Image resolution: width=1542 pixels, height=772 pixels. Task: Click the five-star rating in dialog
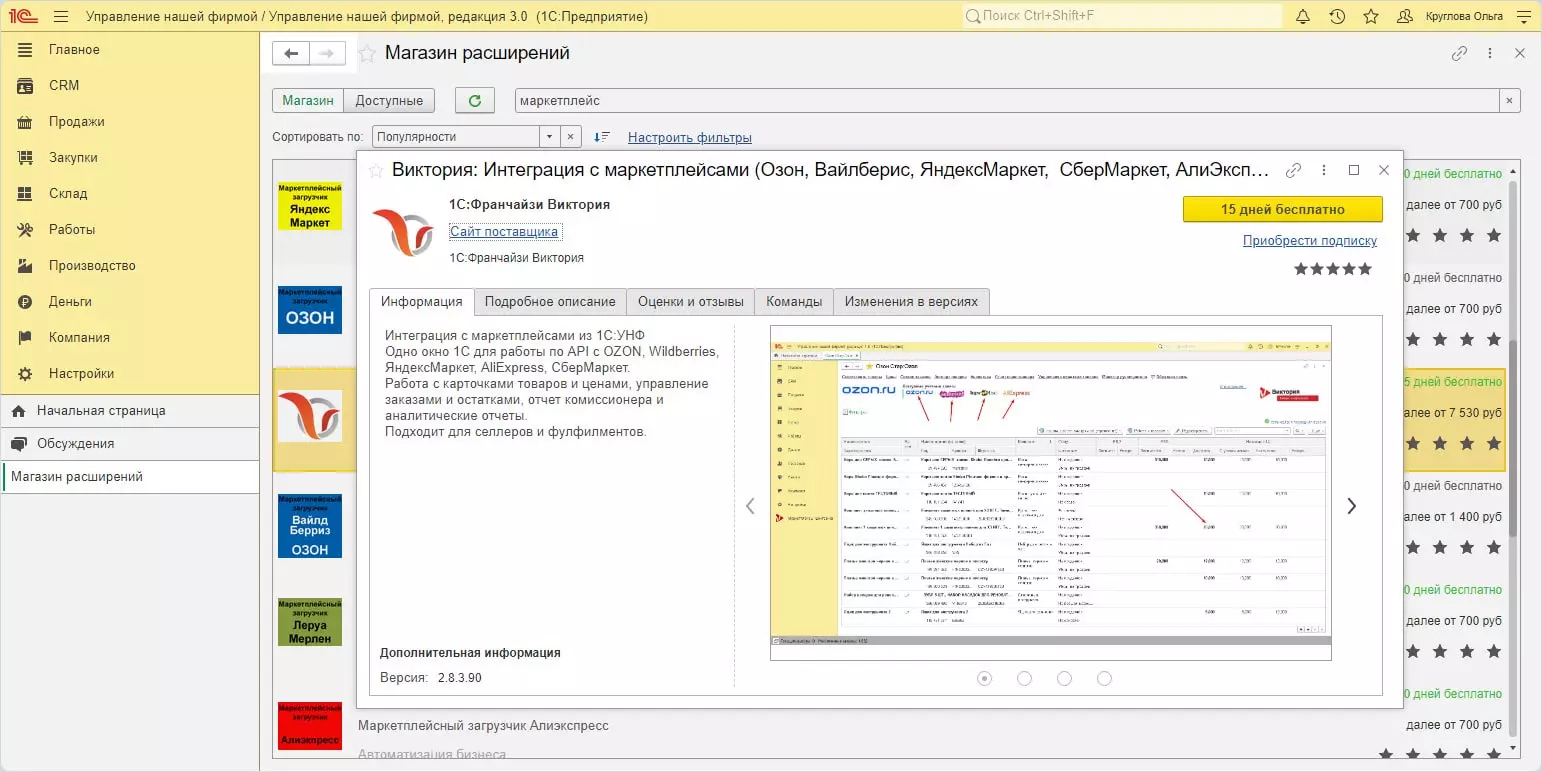coord(1333,269)
